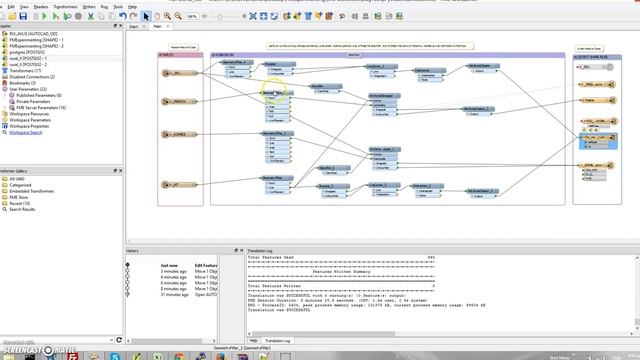Image resolution: width=640 pixels, height=360 pixels.
Task: Open the View menu
Action: pos(24,7)
